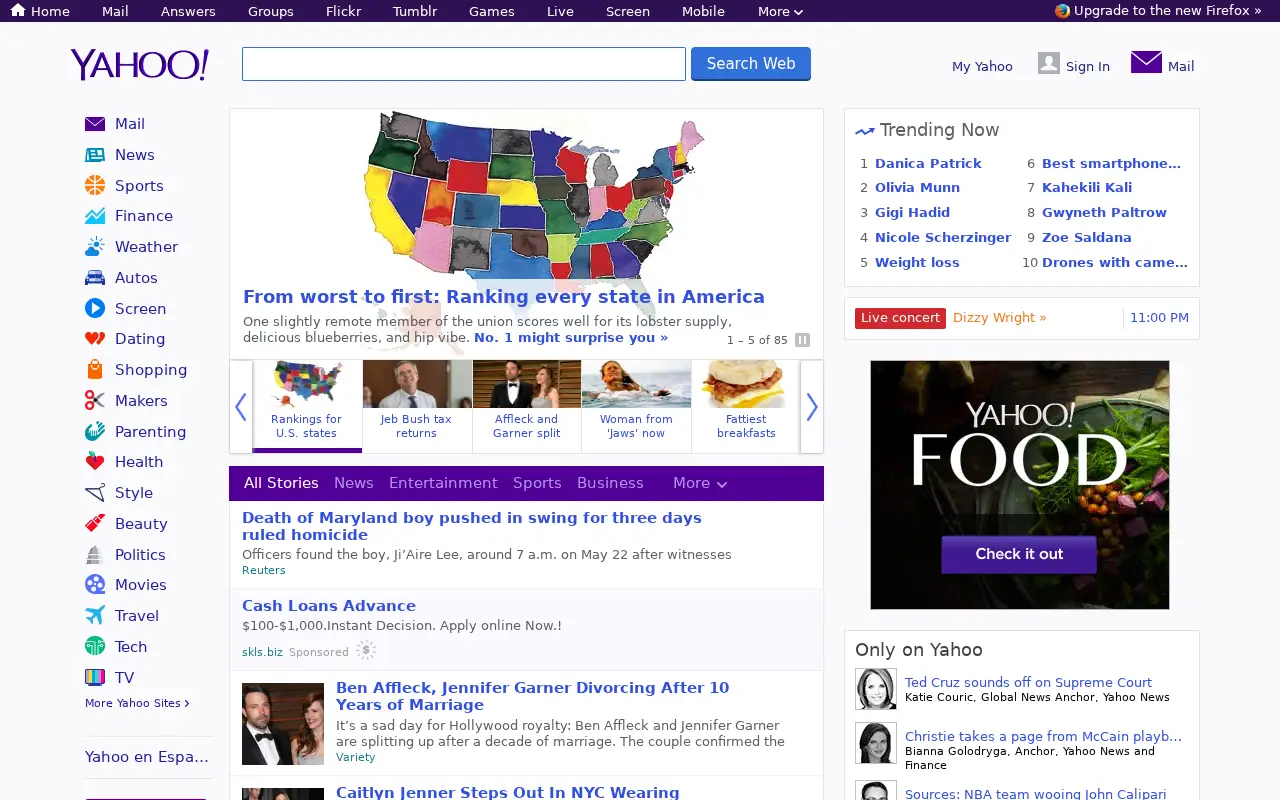
Task: Select Woman from 'Jaws' now thumbnail
Action: click(636, 405)
